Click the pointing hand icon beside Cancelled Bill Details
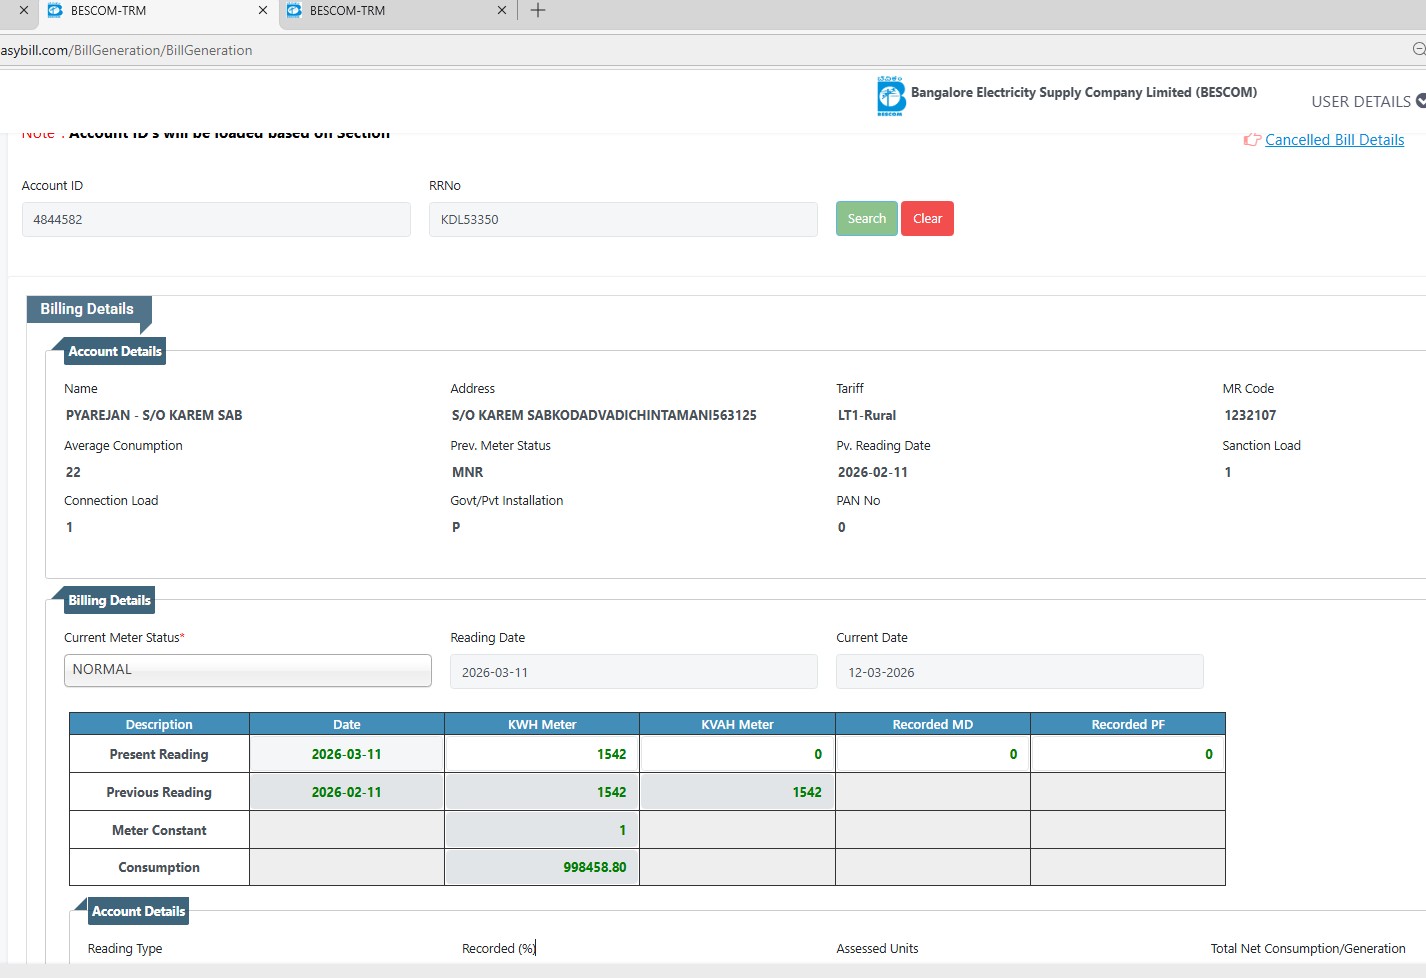This screenshot has height=978, width=1426. coord(1251,140)
